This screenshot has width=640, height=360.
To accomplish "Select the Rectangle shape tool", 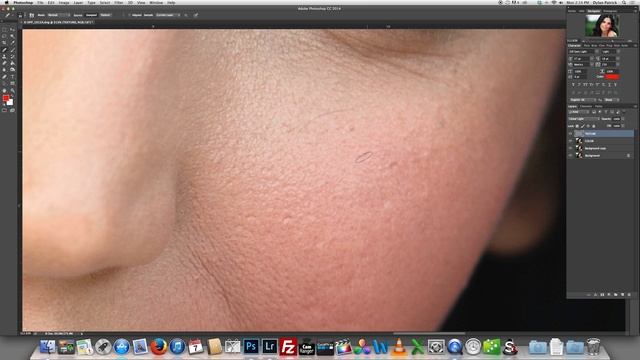I will (x=13, y=83).
